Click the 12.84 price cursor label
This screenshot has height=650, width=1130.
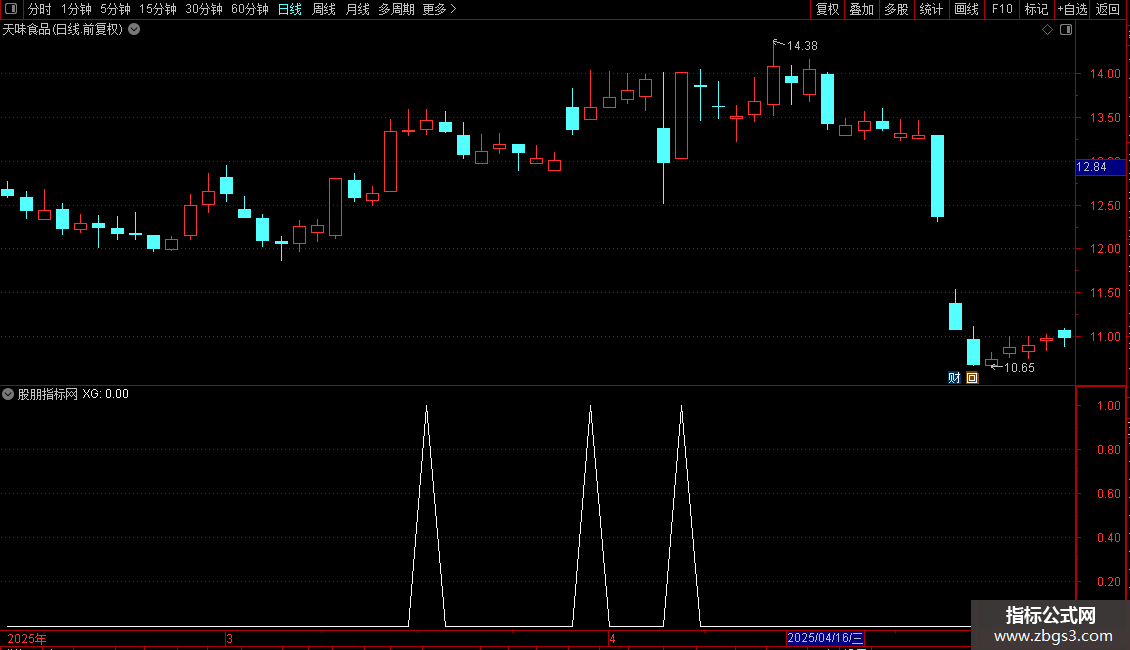click(x=1100, y=167)
